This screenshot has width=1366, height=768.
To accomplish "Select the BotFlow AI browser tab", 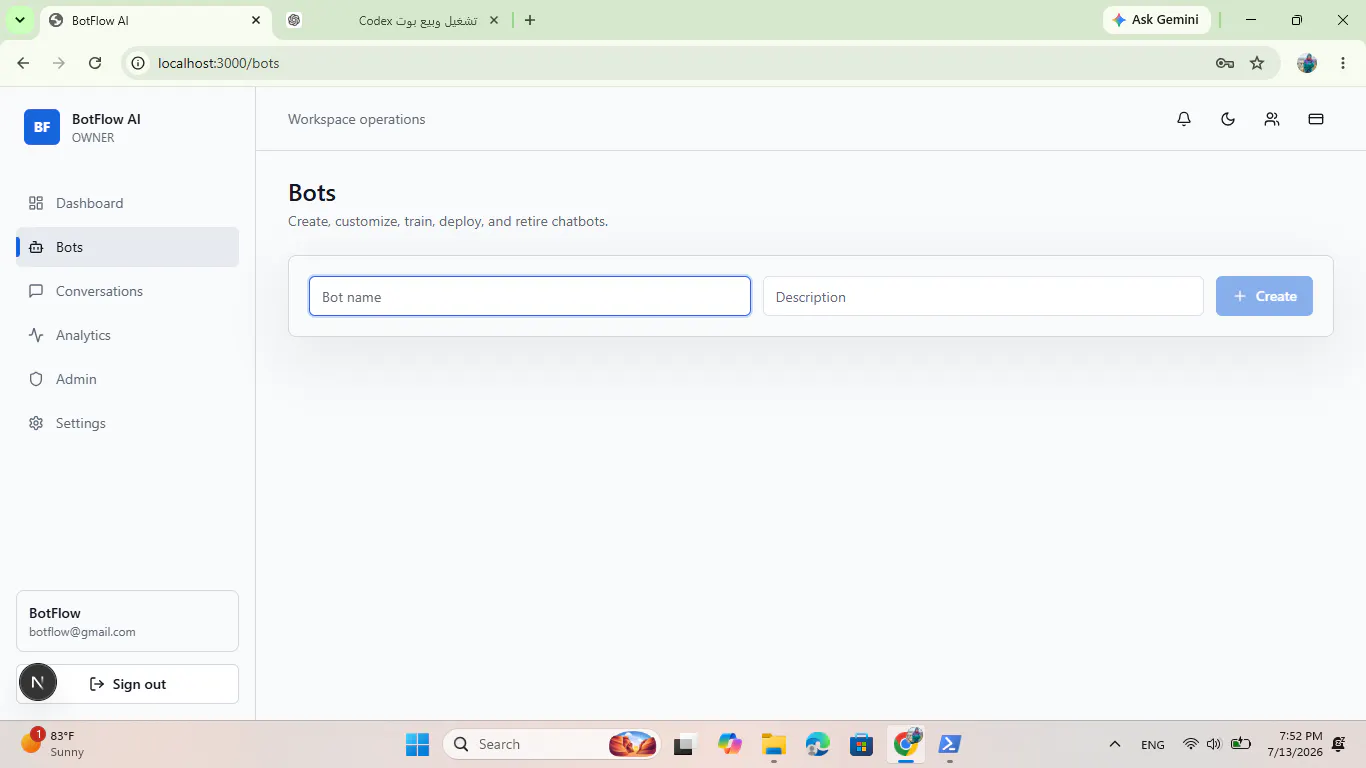I will [x=155, y=20].
